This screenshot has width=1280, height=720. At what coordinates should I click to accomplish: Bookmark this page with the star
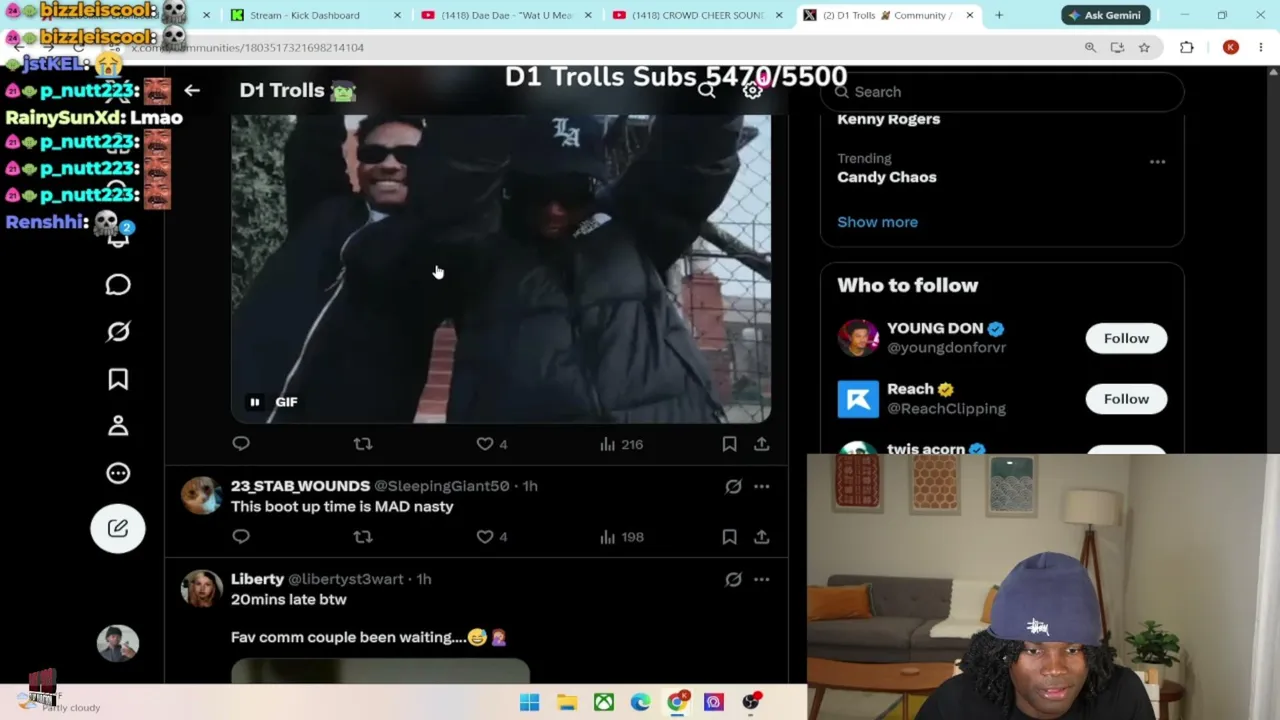click(1144, 47)
